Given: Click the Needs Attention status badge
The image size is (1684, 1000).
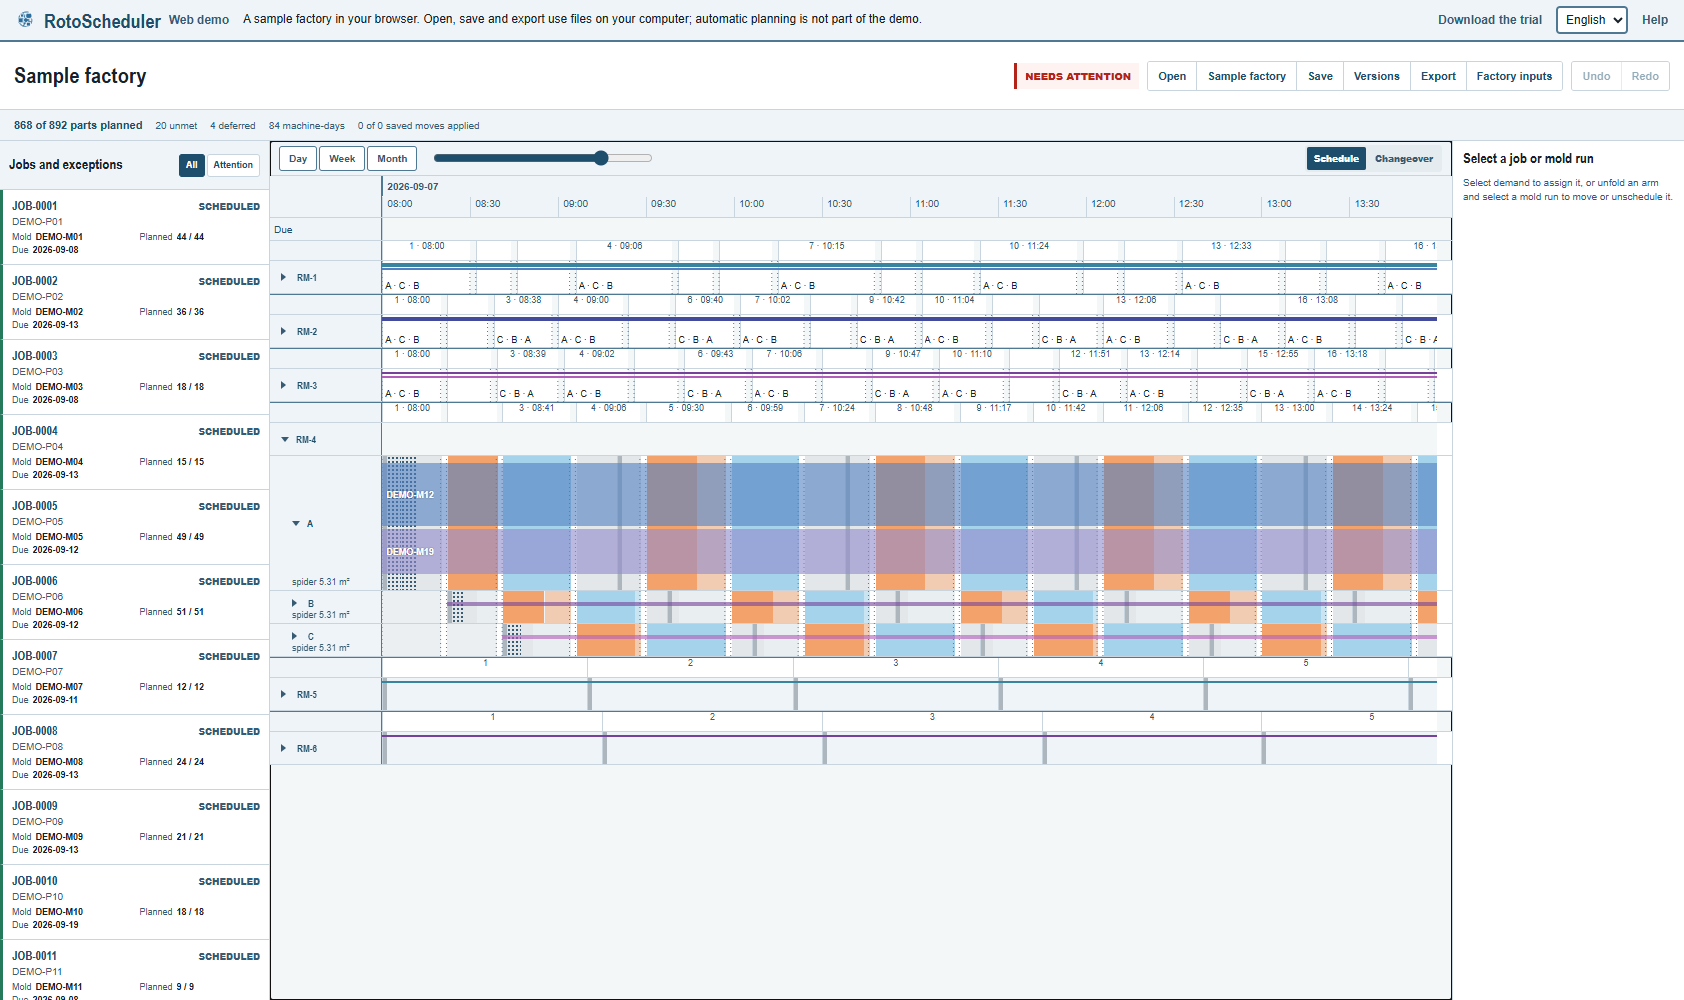Looking at the screenshot, I should click(x=1077, y=76).
